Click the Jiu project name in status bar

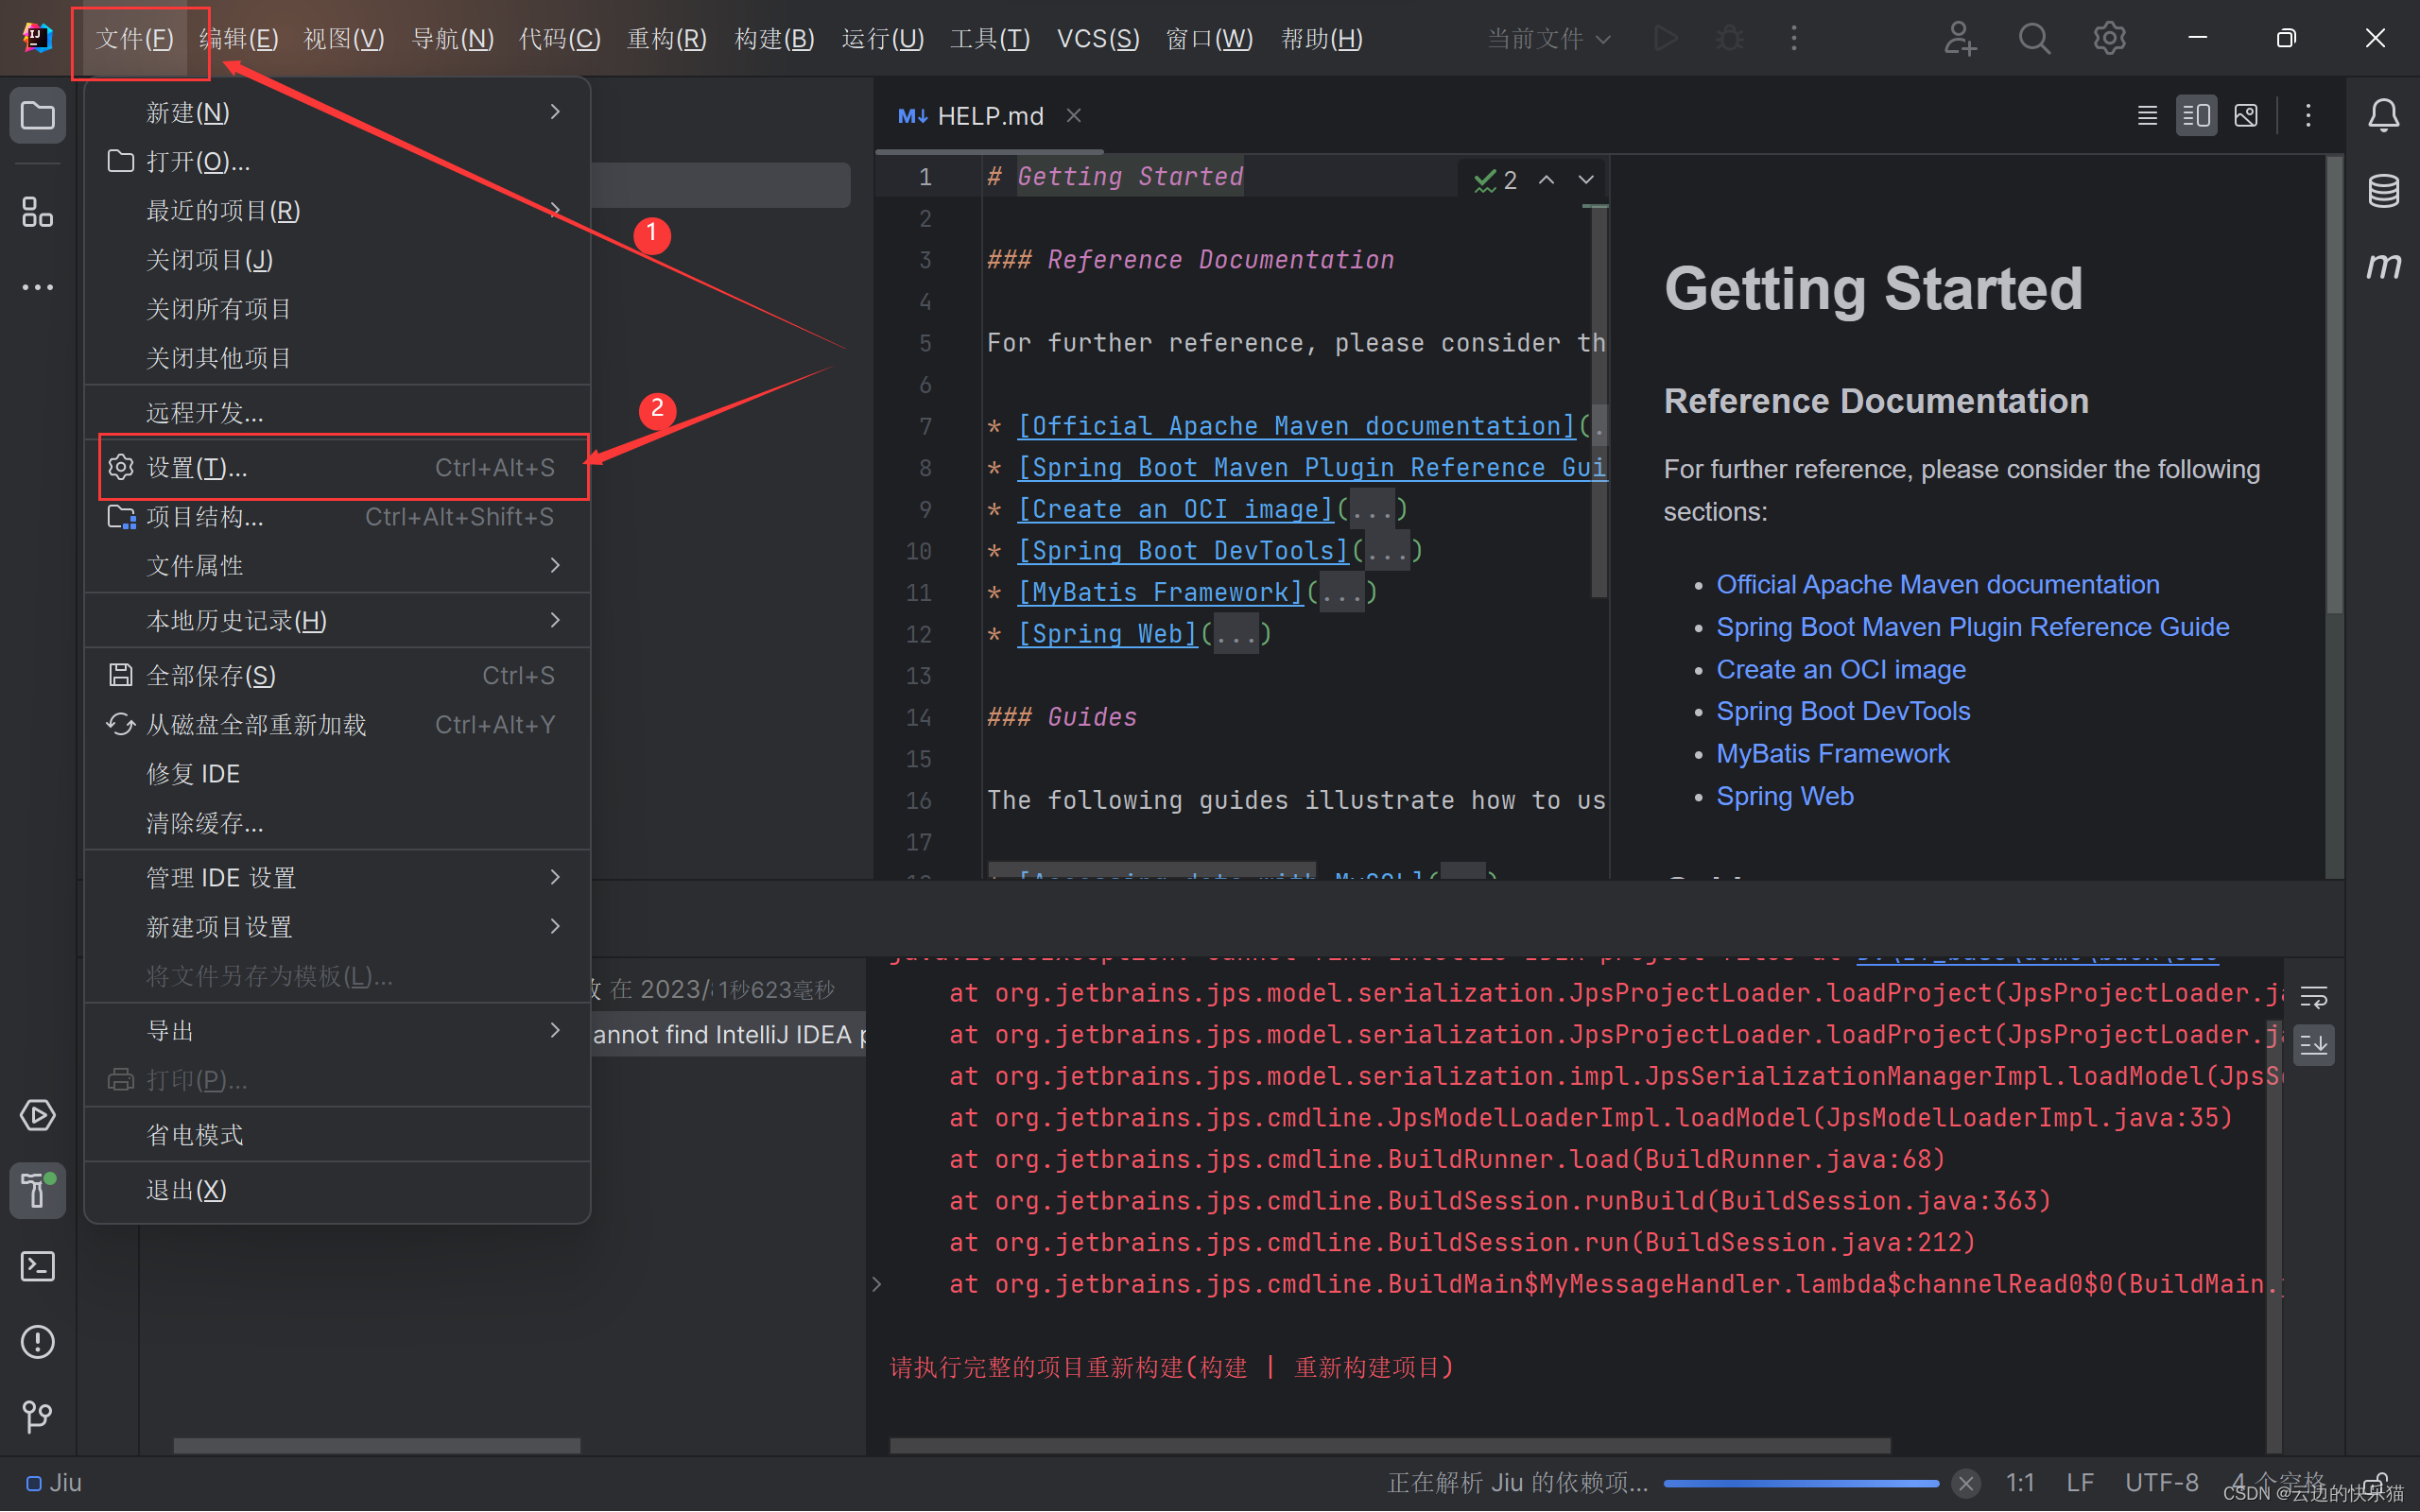point(54,1482)
